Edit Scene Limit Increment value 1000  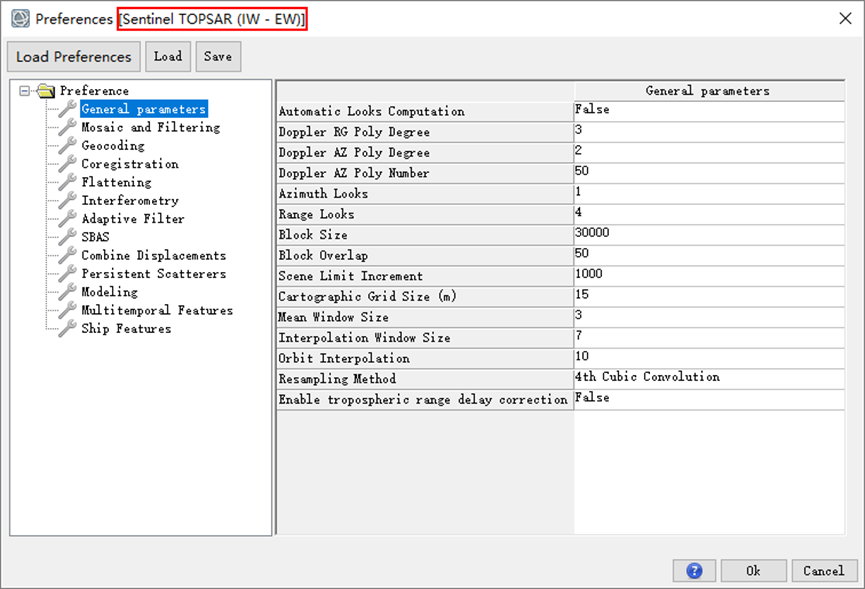[x=709, y=275]
